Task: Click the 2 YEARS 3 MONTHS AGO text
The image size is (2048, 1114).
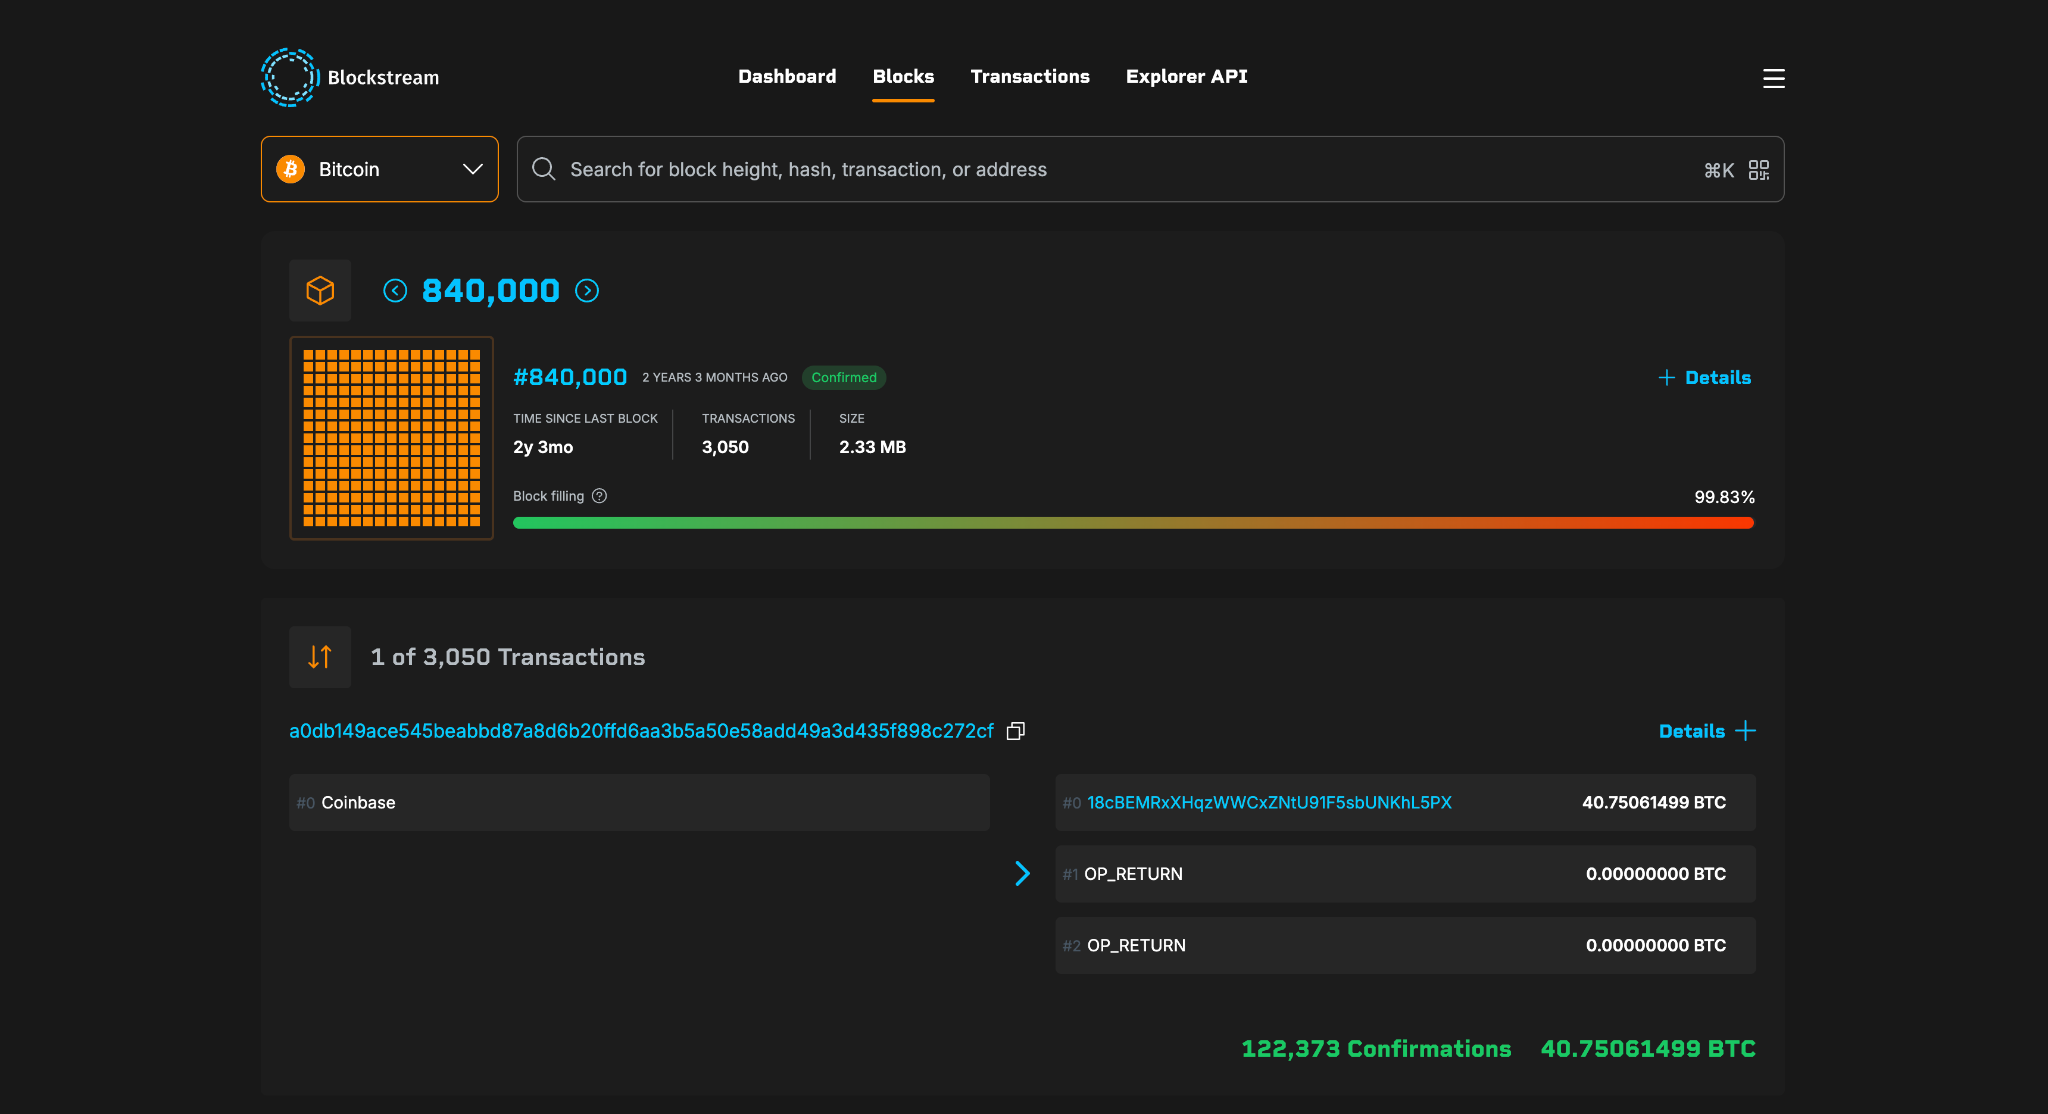Action: [715, 377]
